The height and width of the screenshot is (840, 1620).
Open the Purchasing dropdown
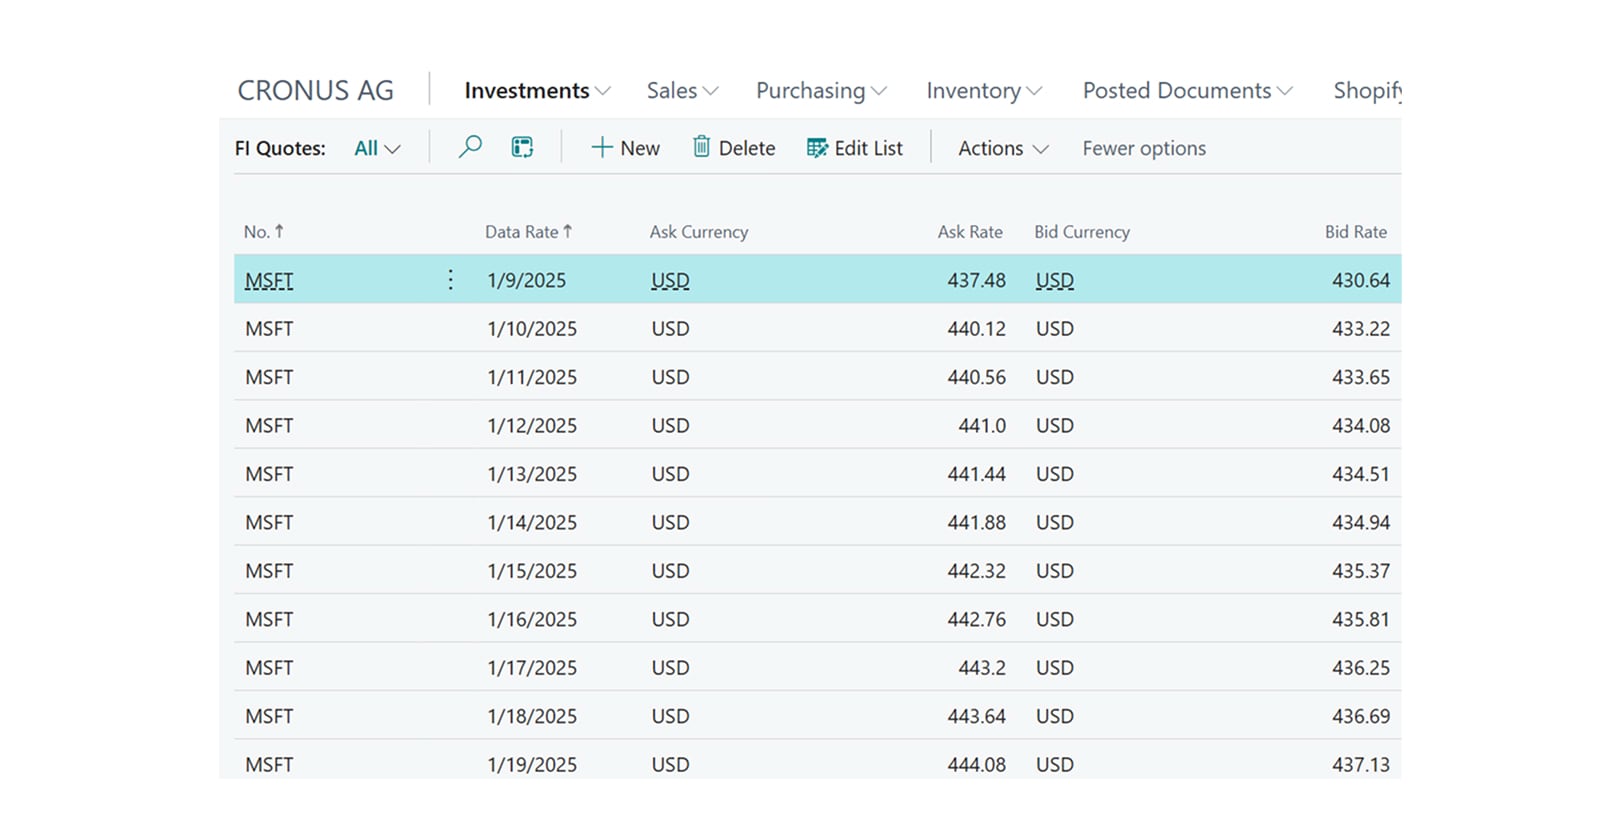[821, 91]
